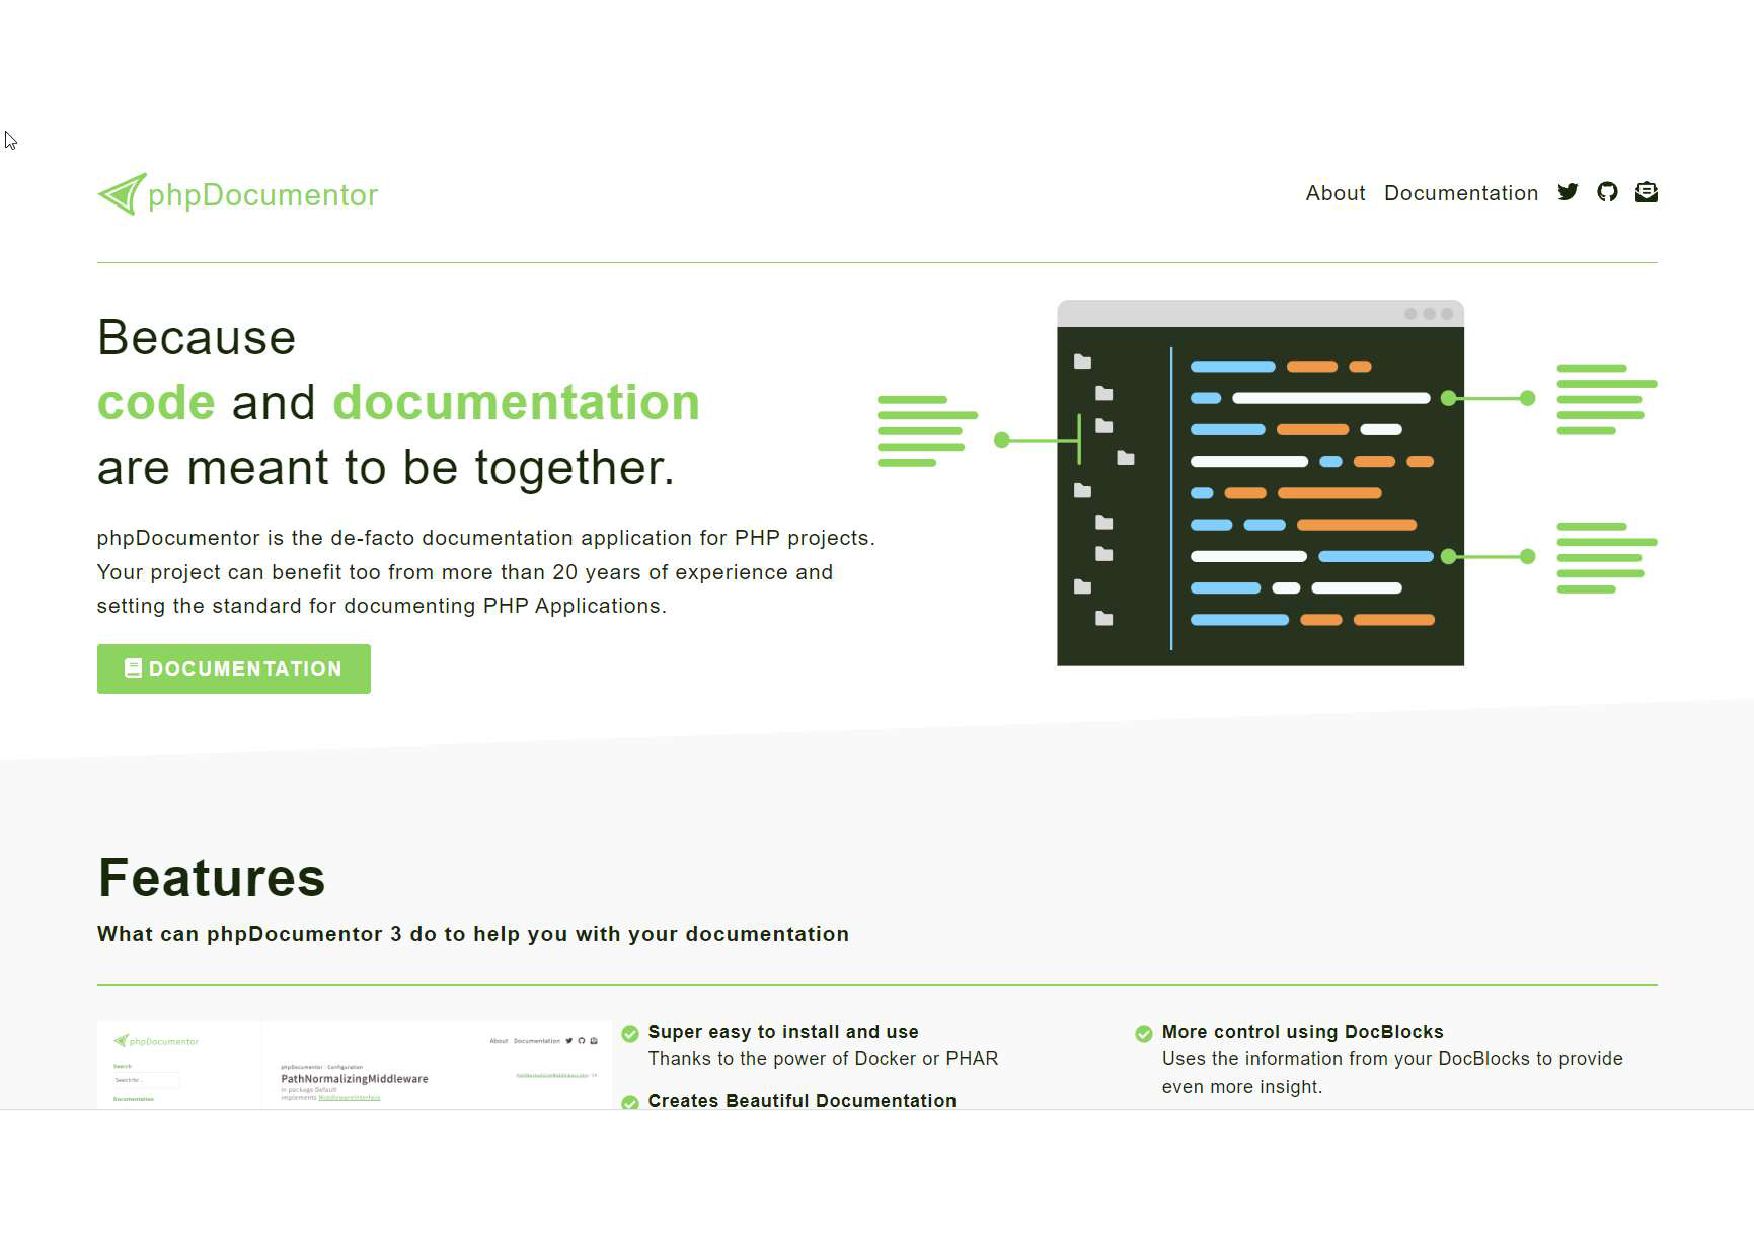Open the GitHub repository icon
Image resolution: width=1754 pixels, height=1240 pixels.
[1607, 192]
